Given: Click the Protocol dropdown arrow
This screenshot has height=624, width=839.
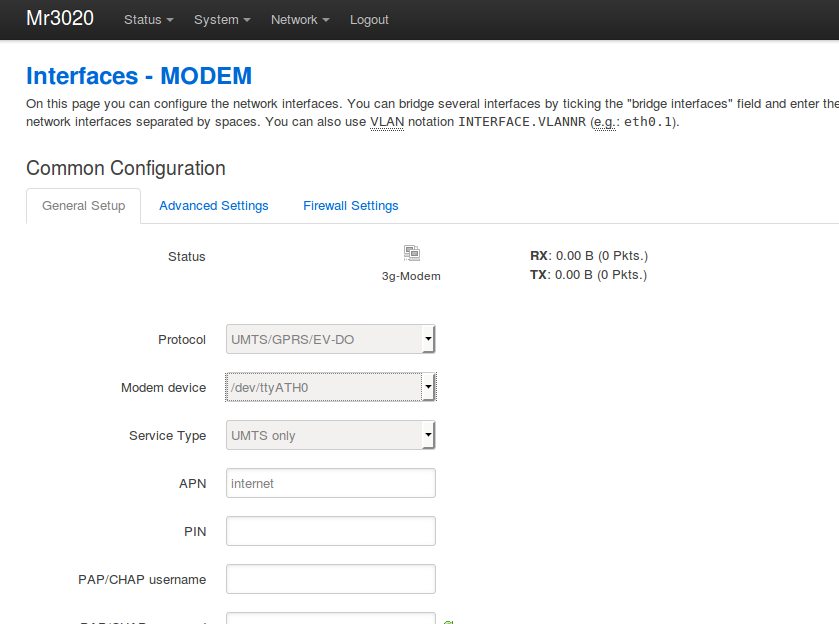Looking at the screenshot, I should coord(429,339).
